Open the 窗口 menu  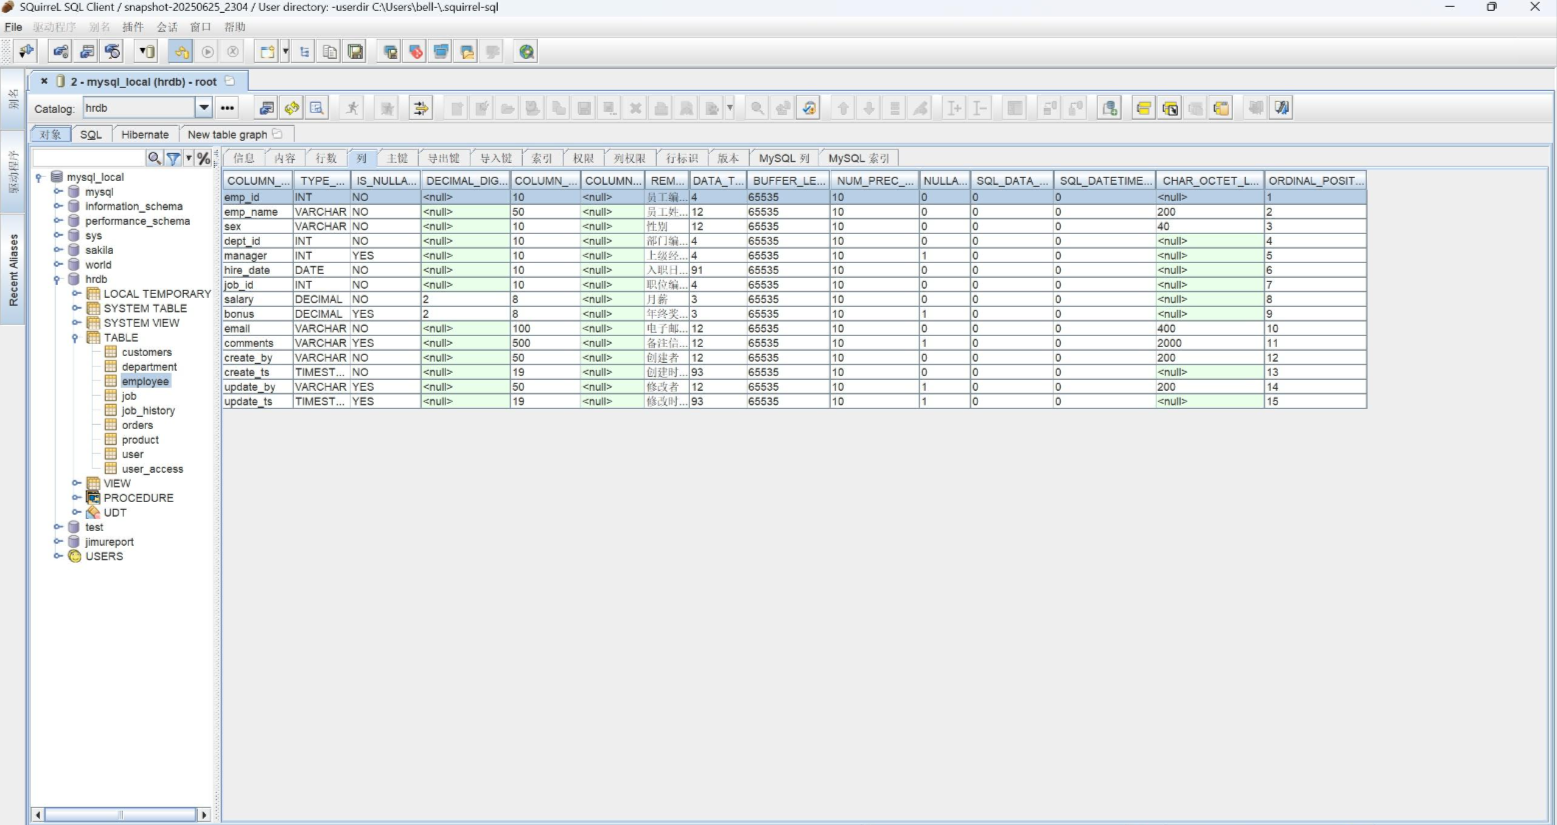tap(201, 27)
